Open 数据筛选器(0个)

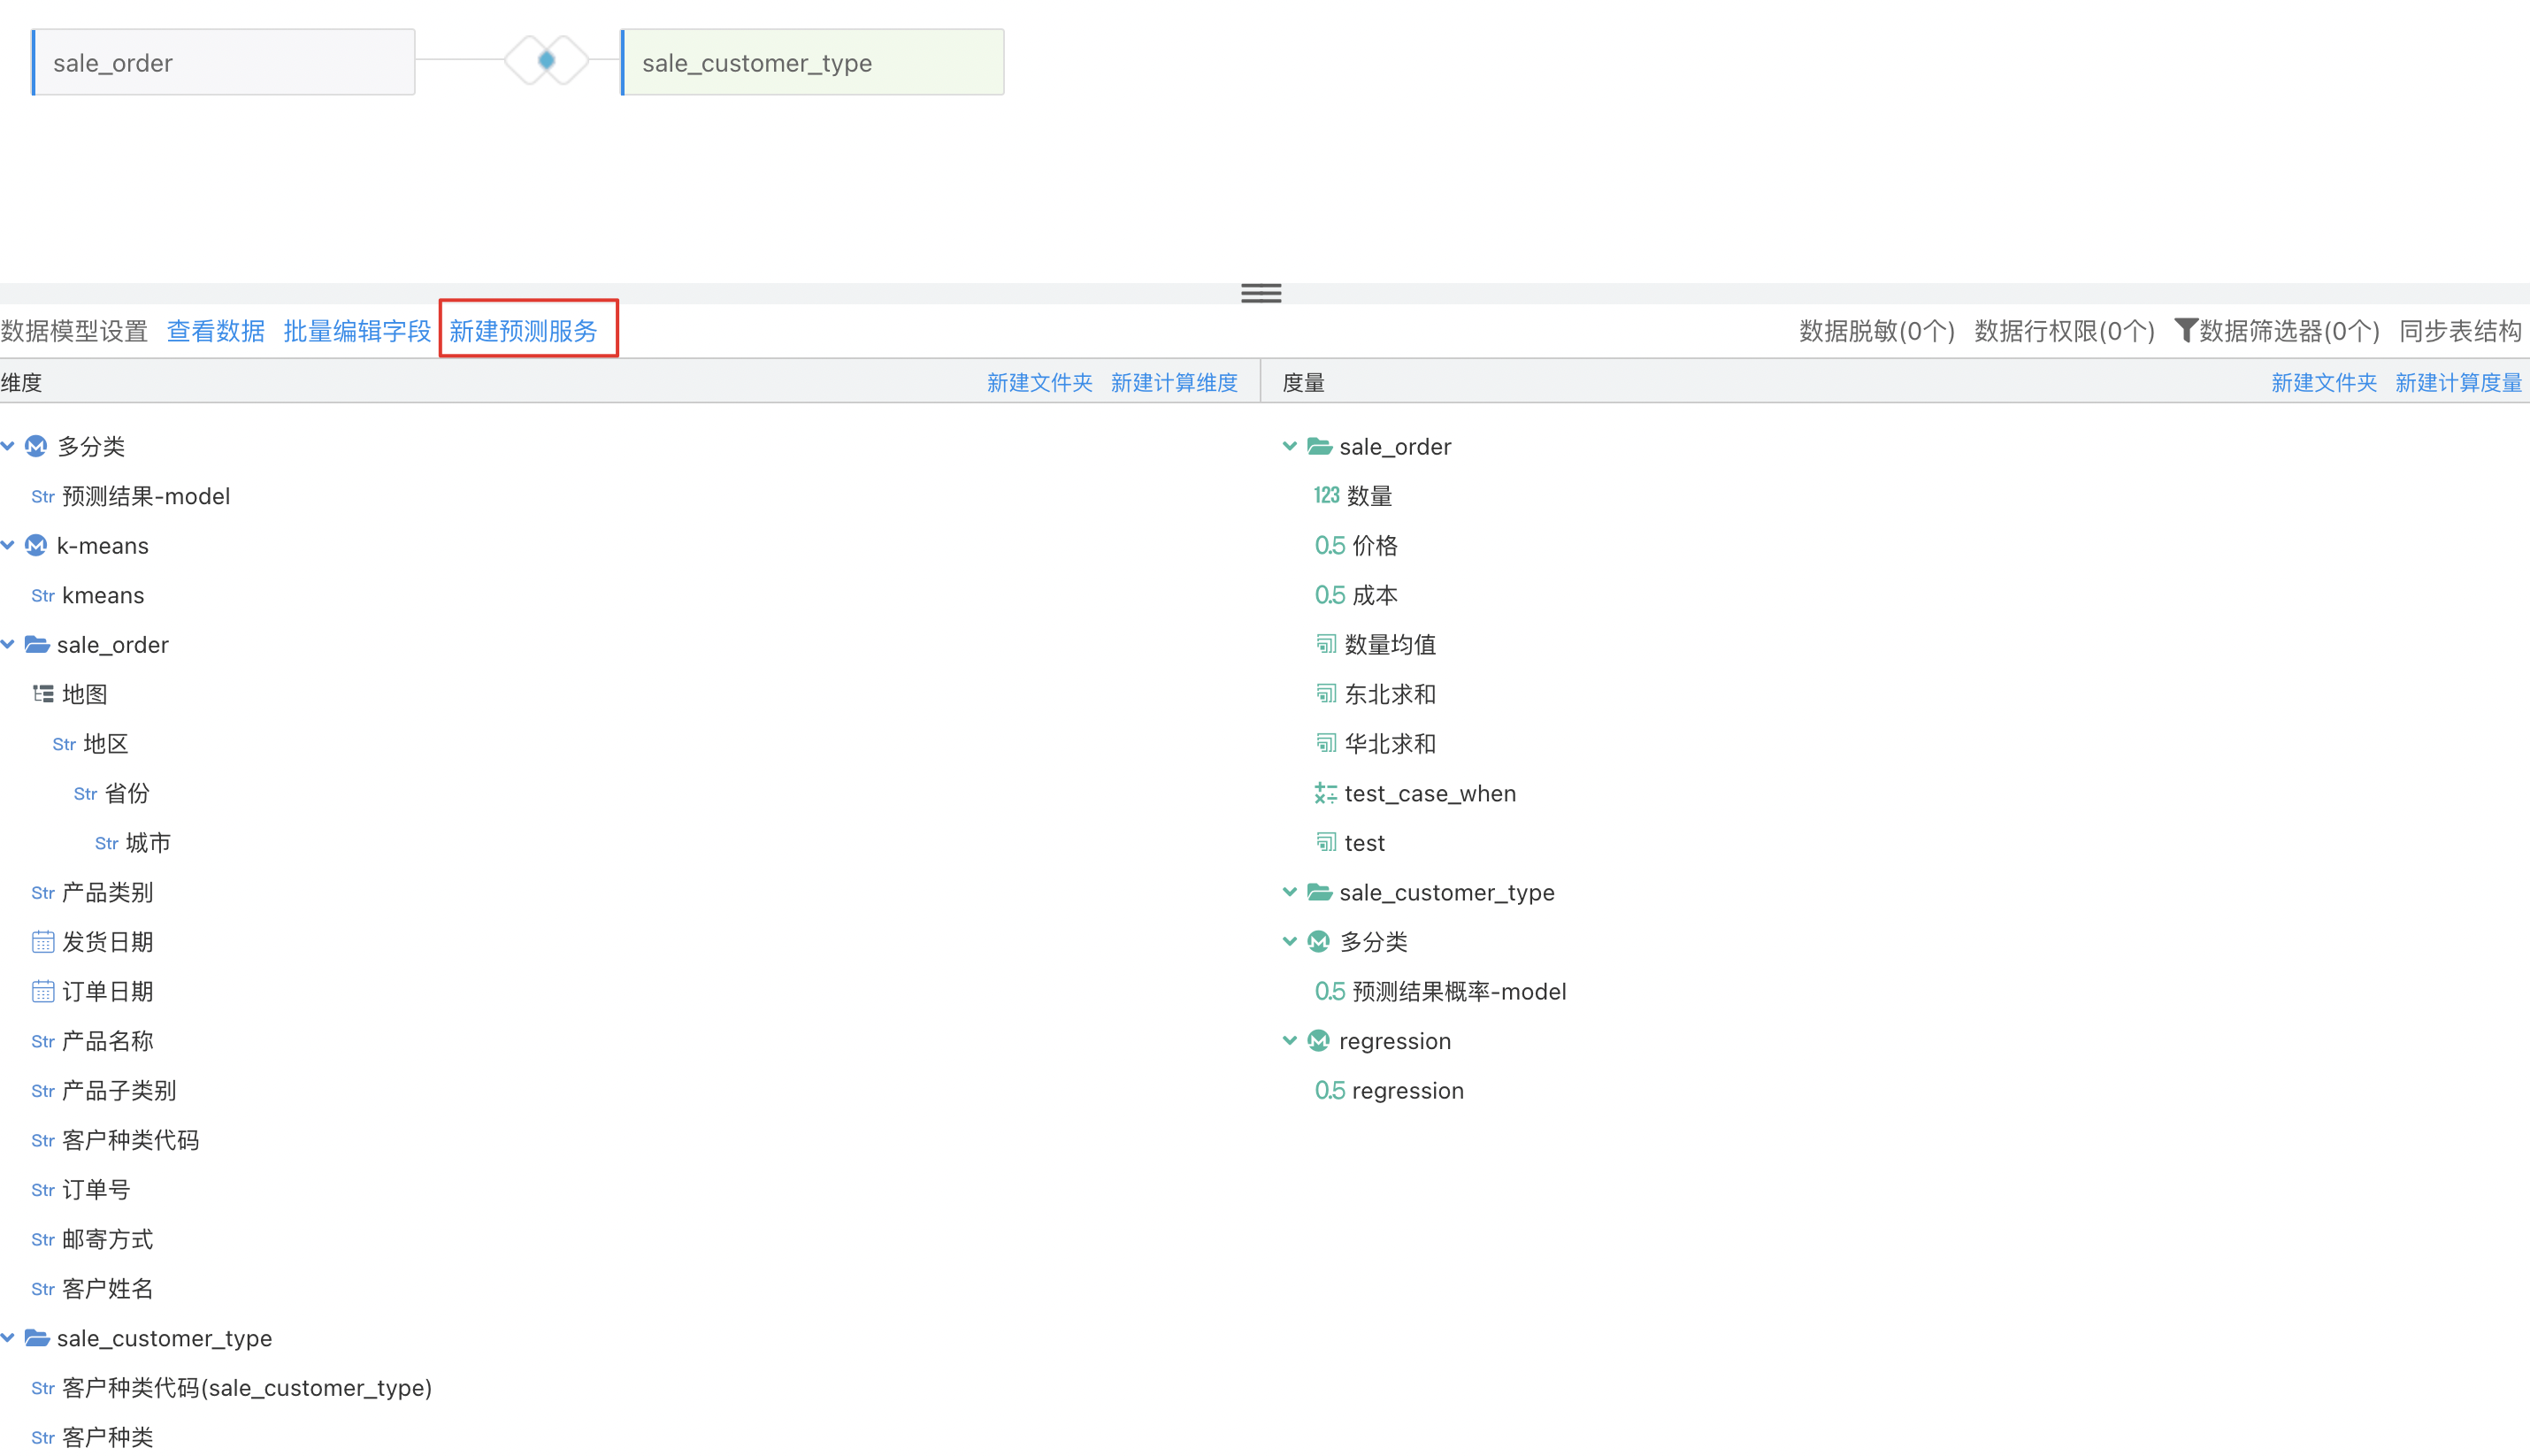point(2289,331)
